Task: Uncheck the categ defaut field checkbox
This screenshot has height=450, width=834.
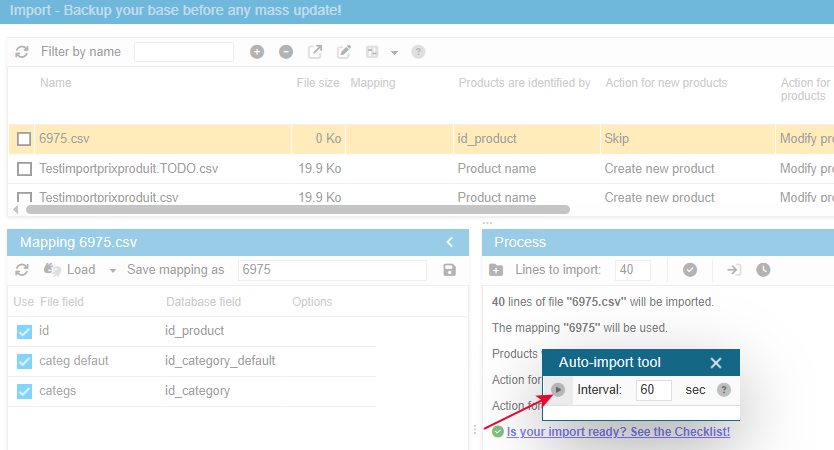Action: click(x=24, y=361)
